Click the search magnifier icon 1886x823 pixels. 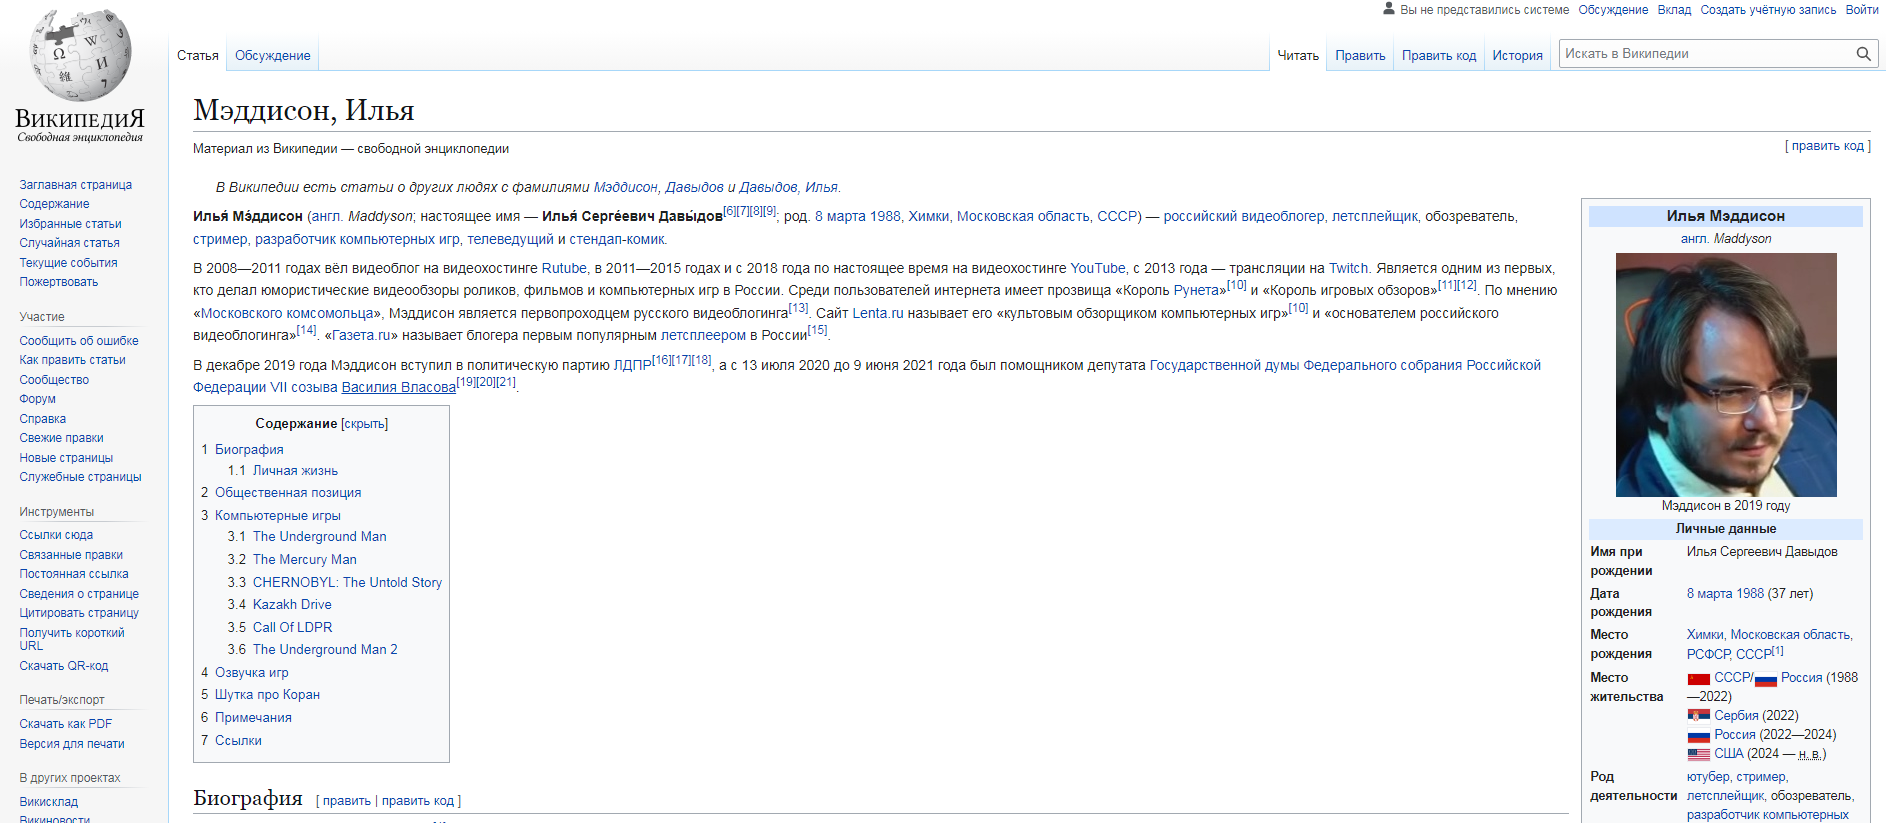pos(1863,54)
